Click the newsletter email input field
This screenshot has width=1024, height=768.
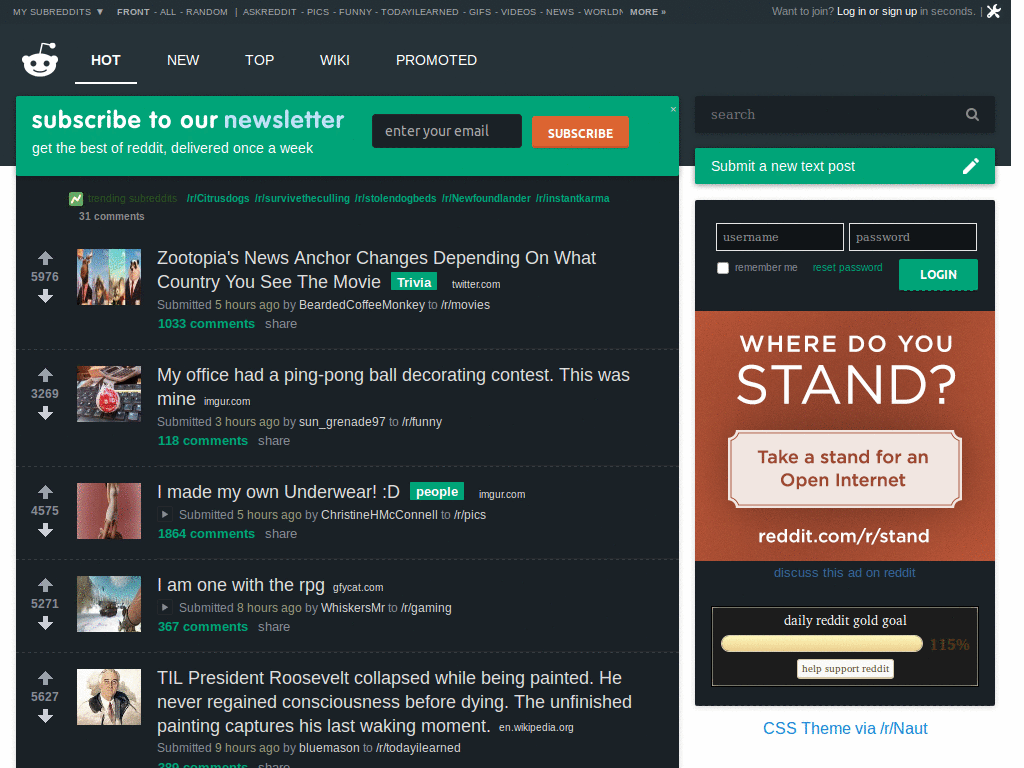[447, 131]
